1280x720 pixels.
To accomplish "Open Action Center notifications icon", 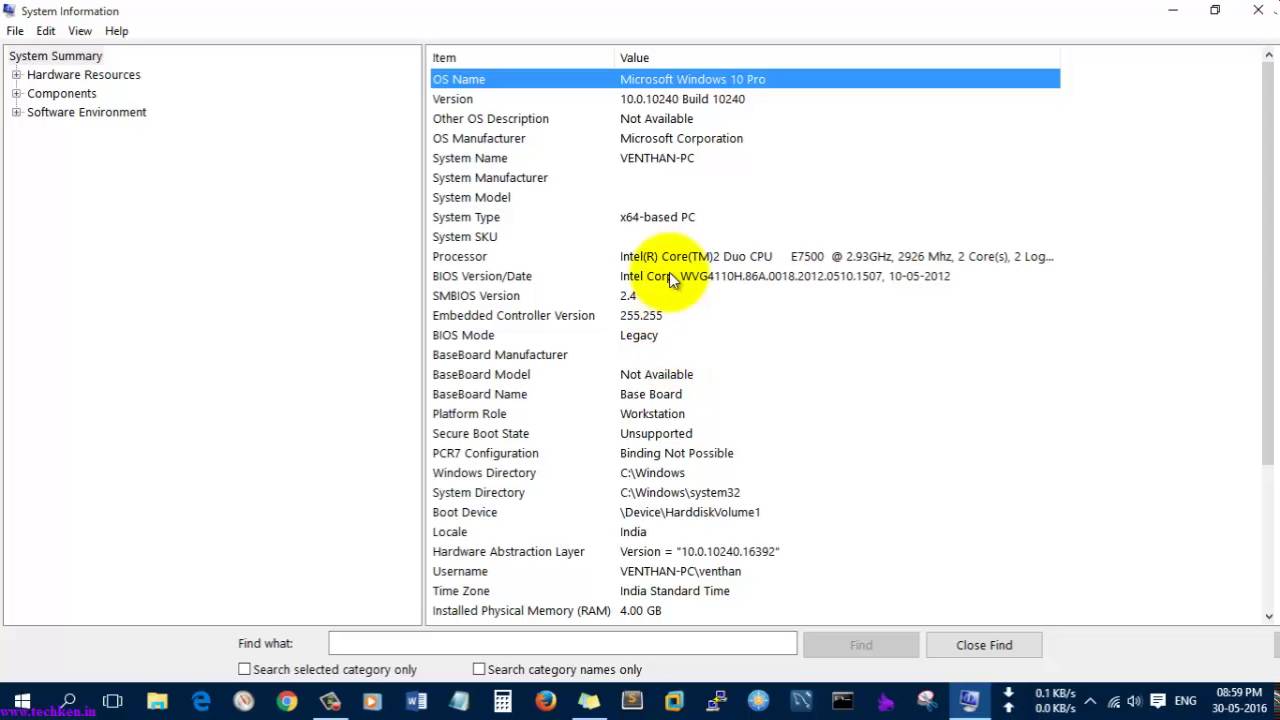I will pos(1158,701).
